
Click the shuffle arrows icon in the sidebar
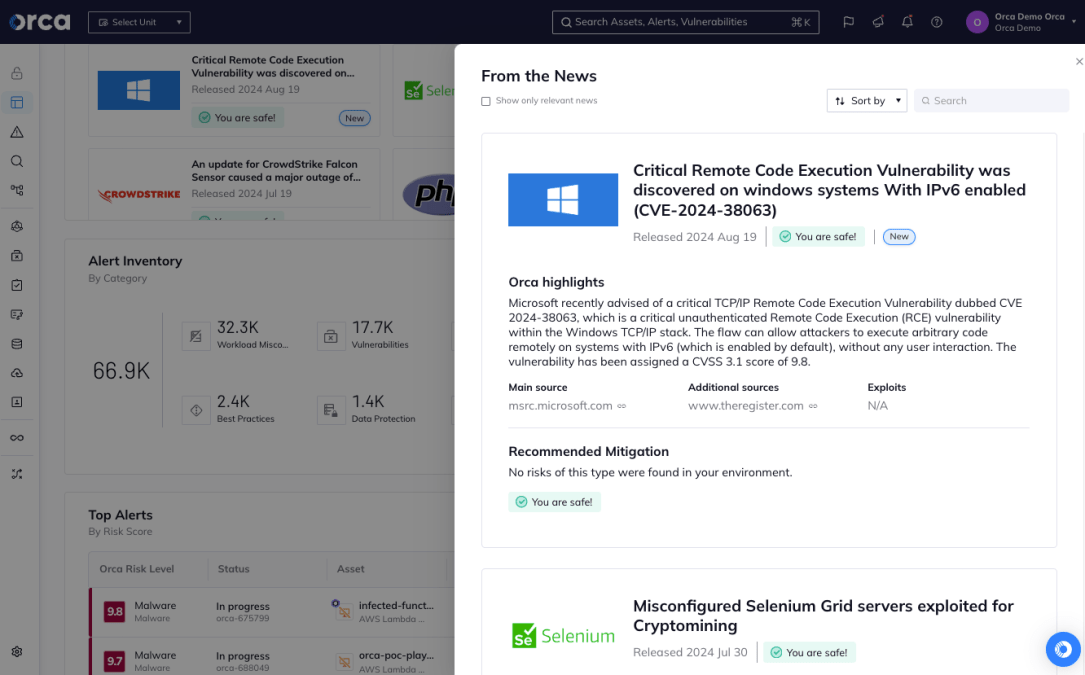tap(17, 474)
